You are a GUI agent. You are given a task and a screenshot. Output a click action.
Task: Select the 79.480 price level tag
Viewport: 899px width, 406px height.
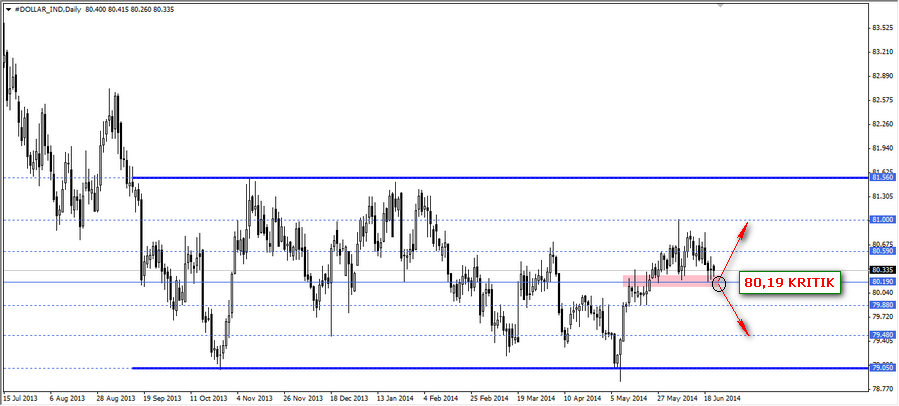point(880,335)
